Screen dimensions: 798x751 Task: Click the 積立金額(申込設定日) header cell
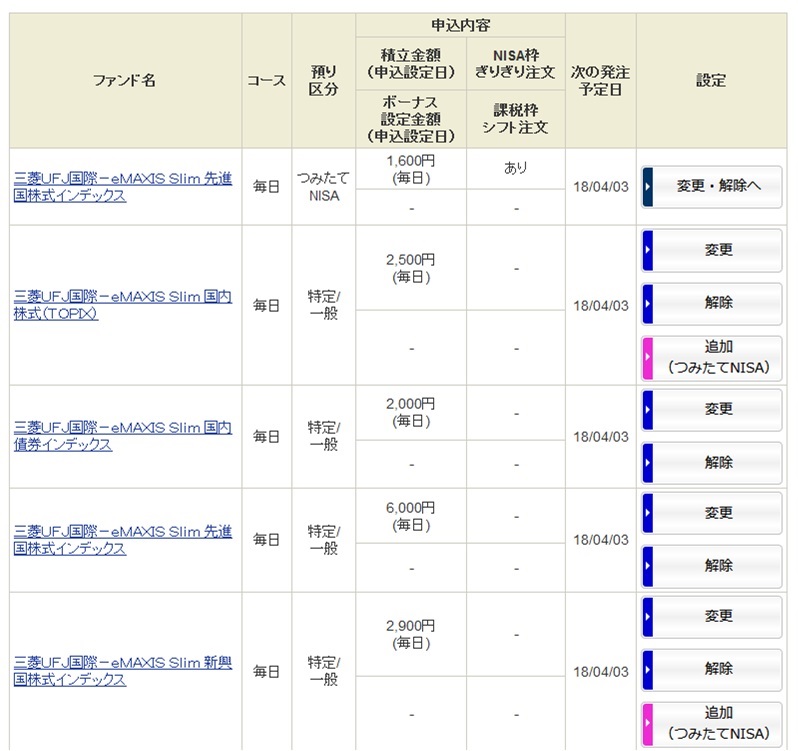411,64
